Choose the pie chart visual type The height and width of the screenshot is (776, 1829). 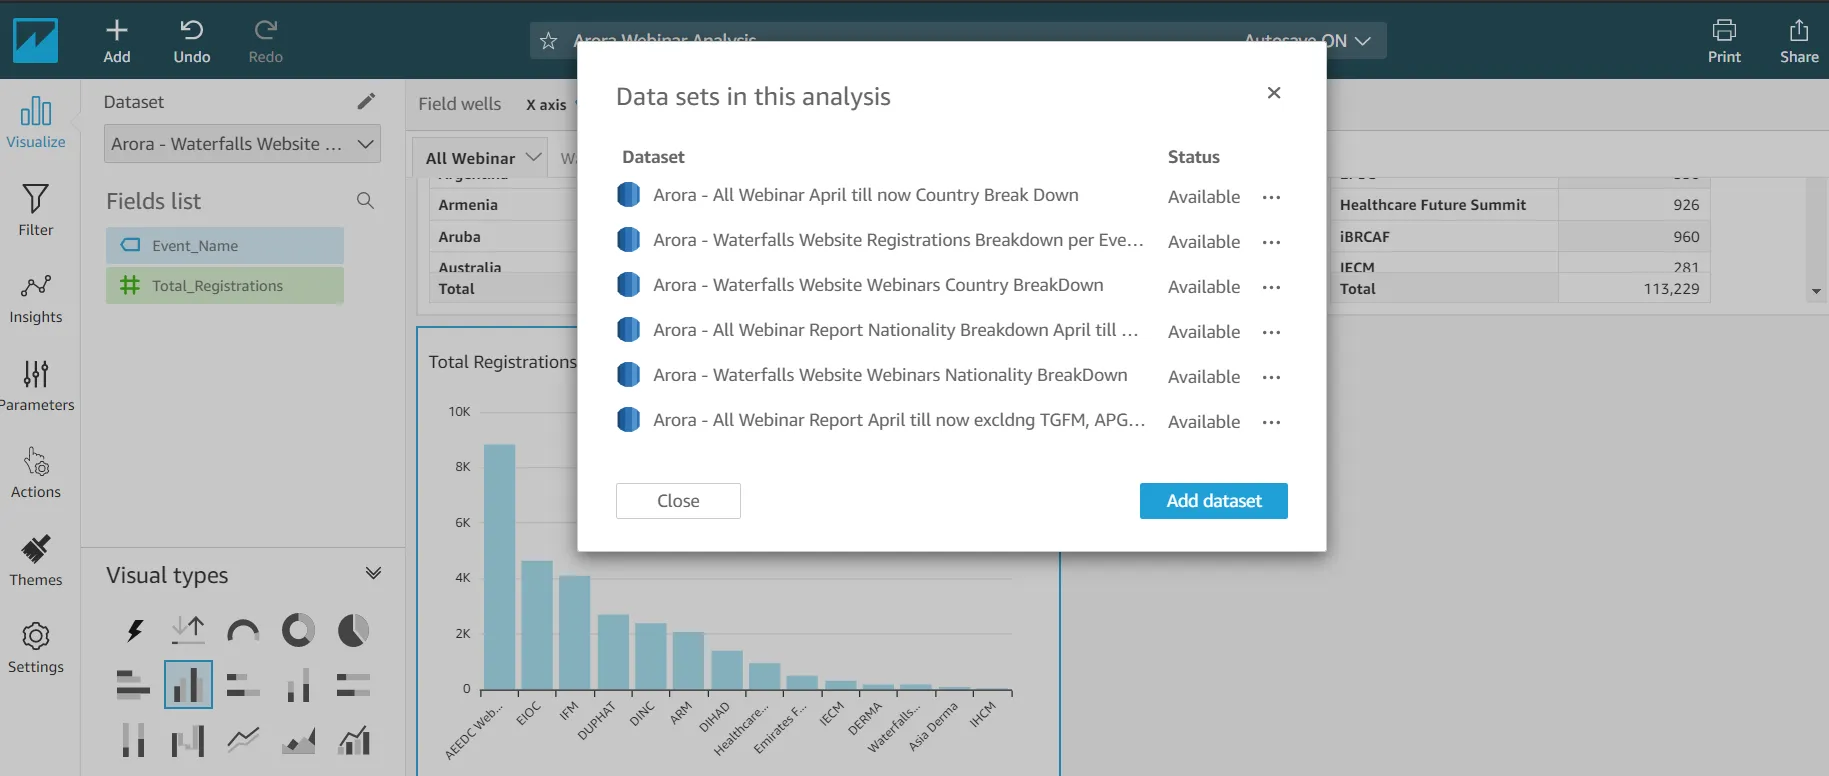coord(353,630)
